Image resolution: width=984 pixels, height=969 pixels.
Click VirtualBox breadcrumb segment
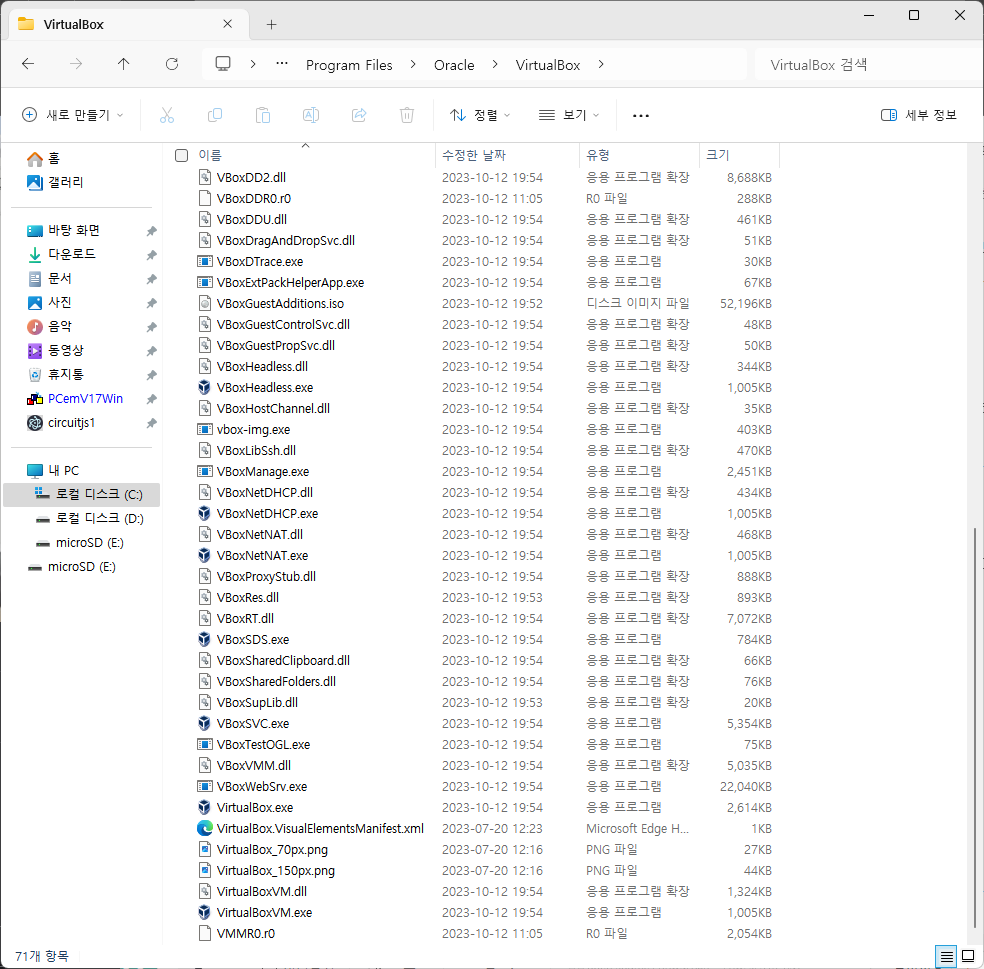point(548,65)
